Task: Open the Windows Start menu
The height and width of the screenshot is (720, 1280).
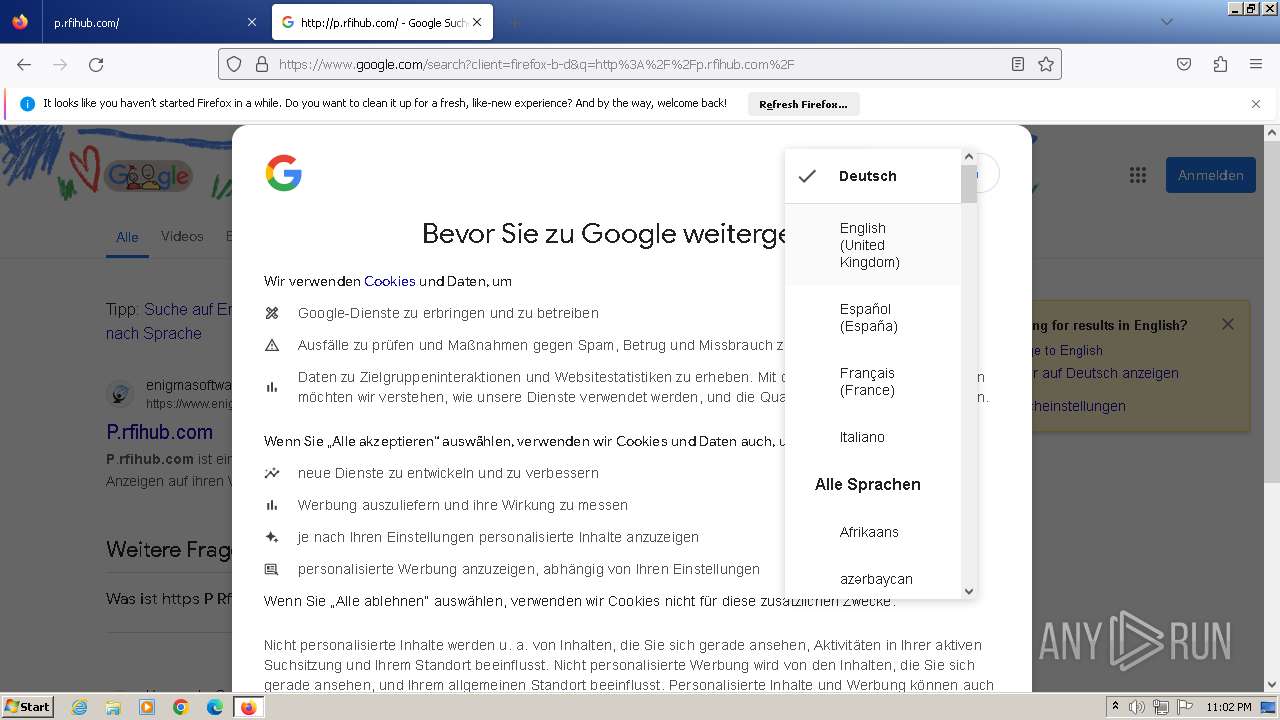Action: tap(28, 707)
